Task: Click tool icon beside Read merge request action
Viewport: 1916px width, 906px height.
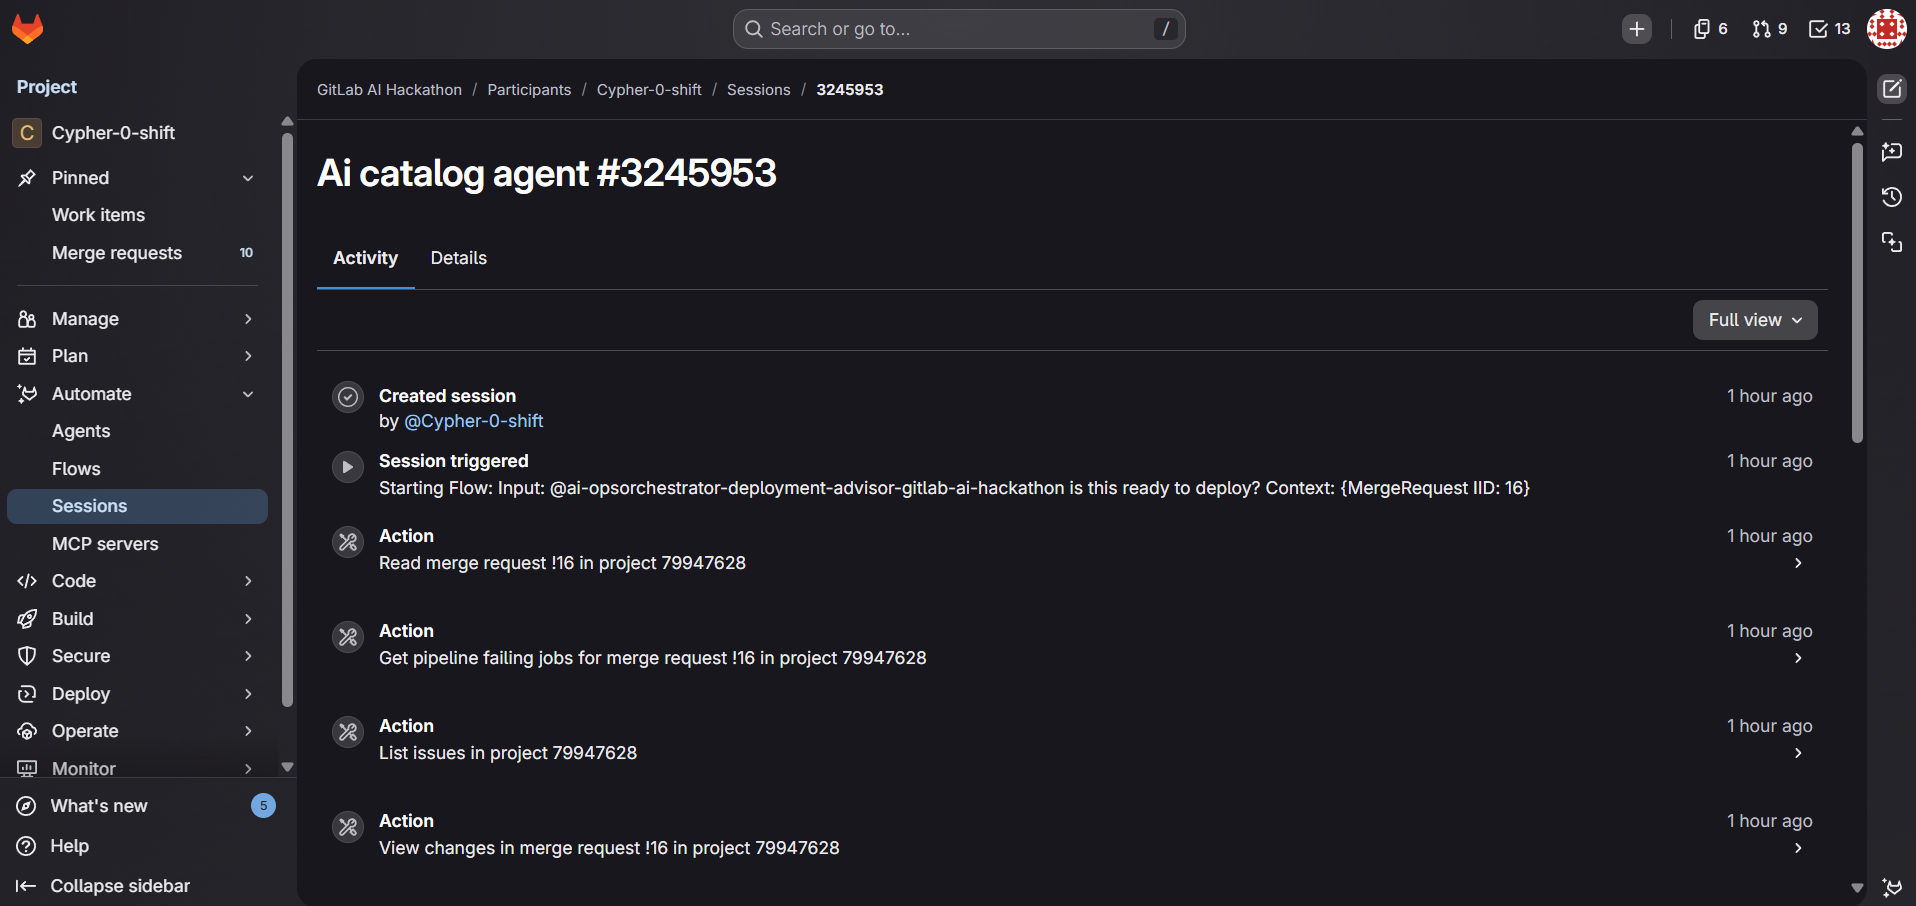Action: click(348, 542)
